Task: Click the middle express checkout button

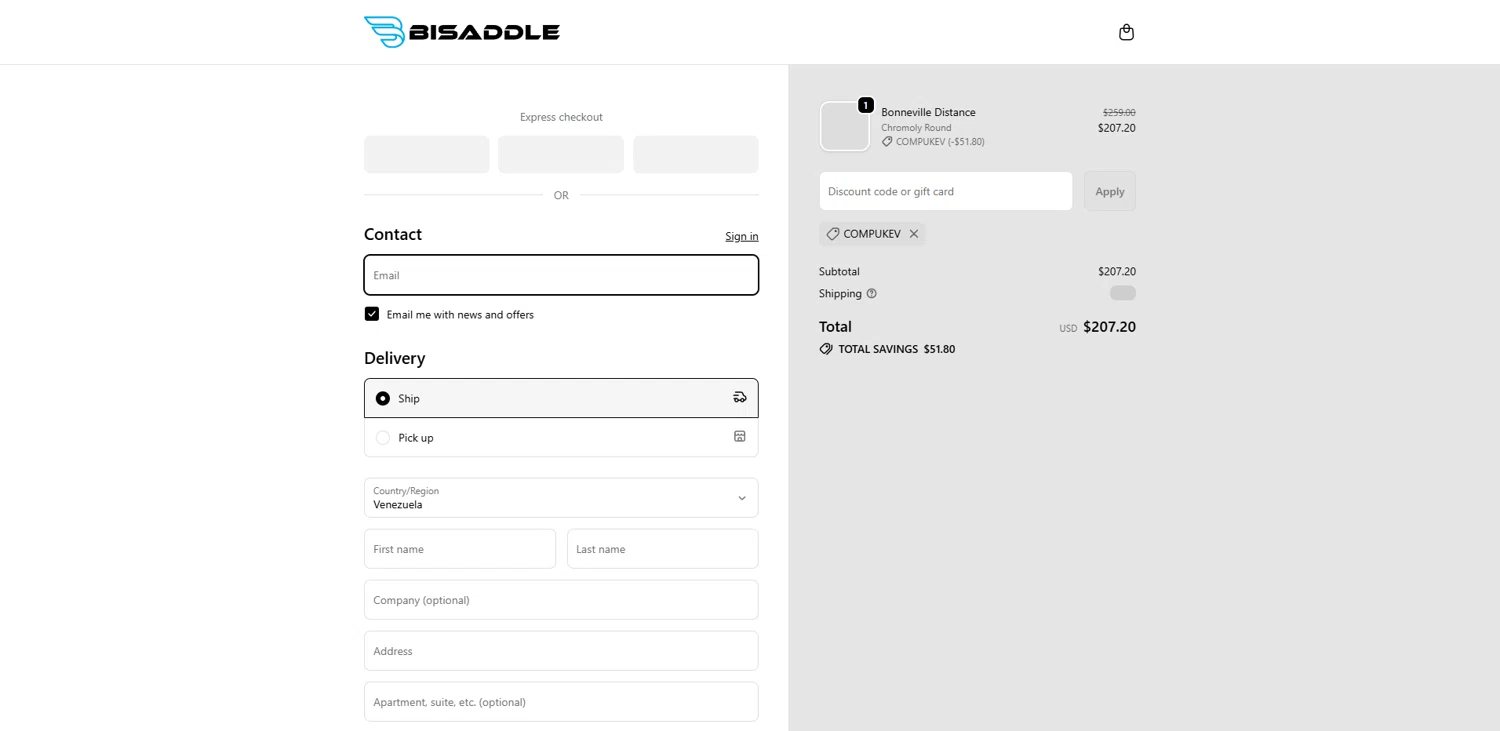Action: (561, 155)
